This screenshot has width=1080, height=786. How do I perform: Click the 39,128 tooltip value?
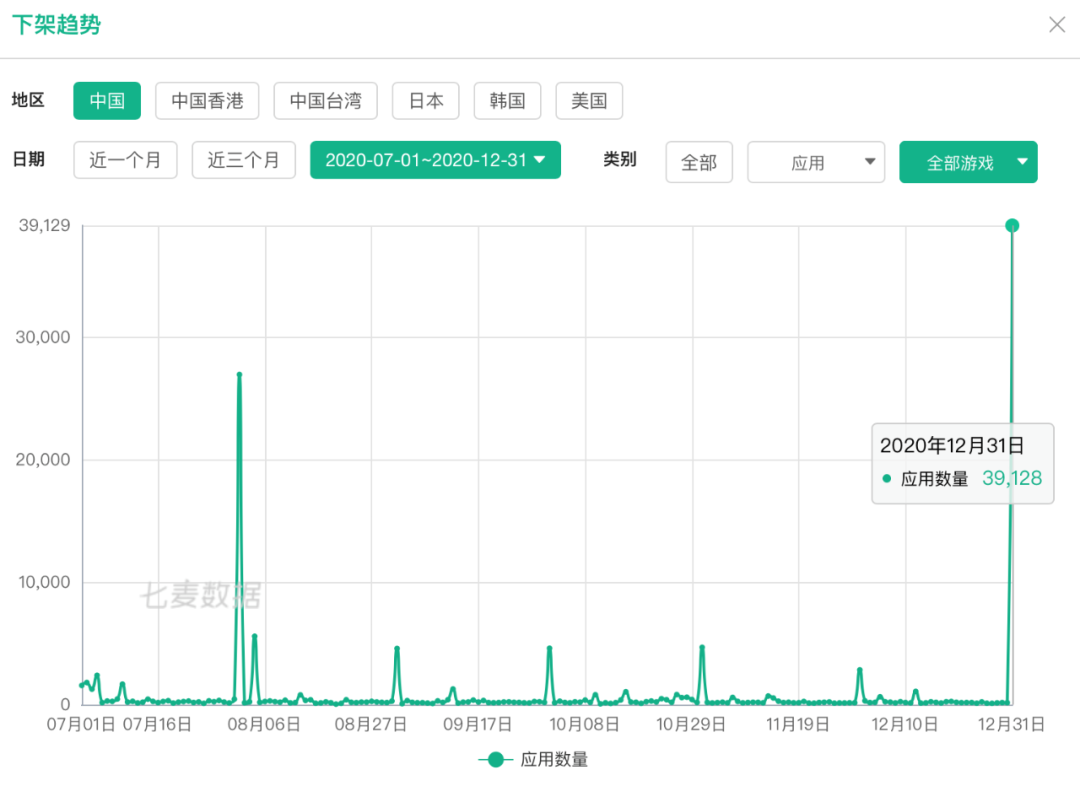(1012, 478)
